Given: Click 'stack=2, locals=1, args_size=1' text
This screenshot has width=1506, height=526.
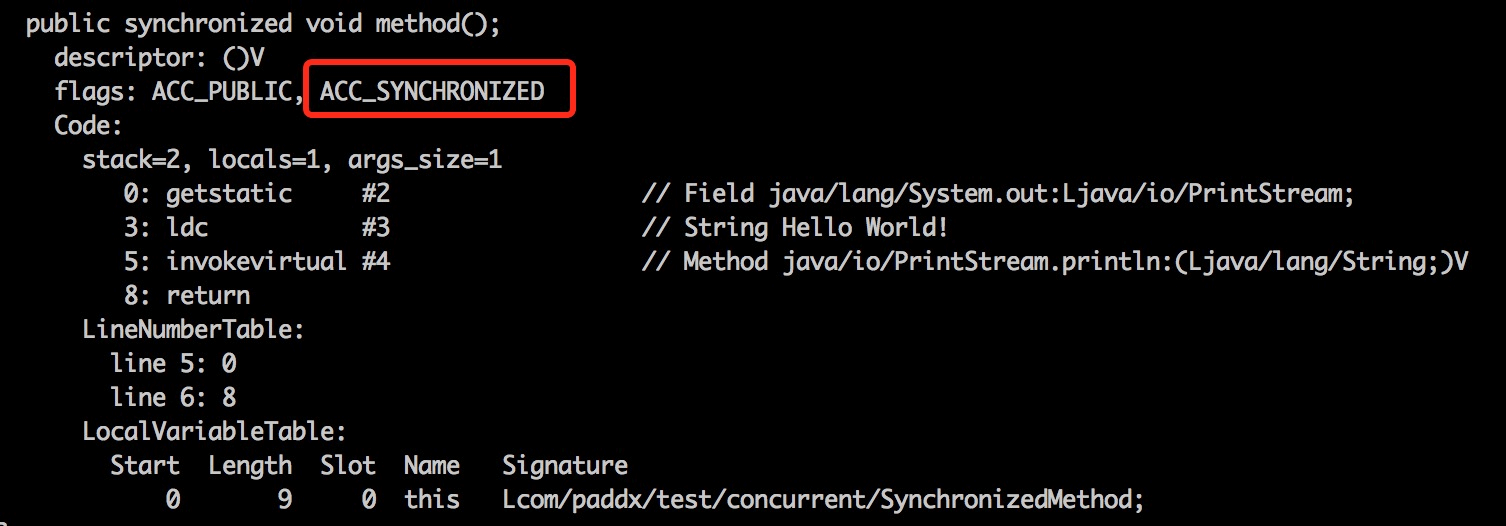Looking at the screenshot, I should [x=292, y=159].
